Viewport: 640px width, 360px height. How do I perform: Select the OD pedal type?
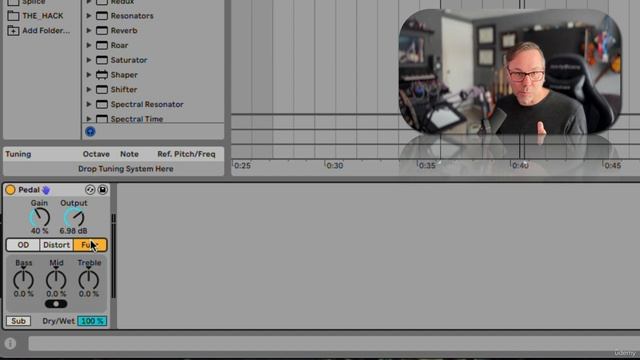pyautogui.click(x=23, y=245)
